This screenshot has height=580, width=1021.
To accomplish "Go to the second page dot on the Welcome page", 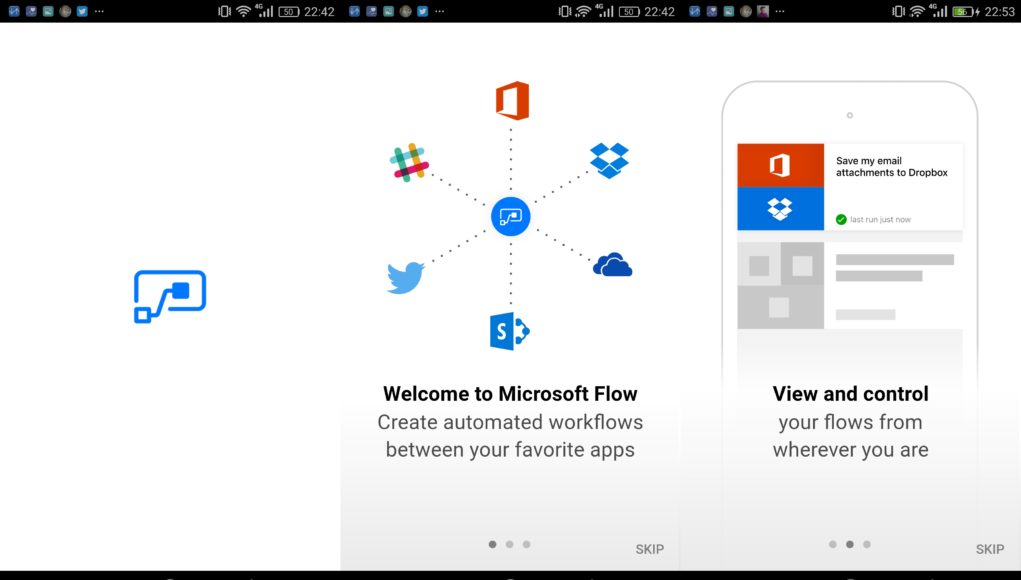I will pyautogui.click(x=509, y=544).
